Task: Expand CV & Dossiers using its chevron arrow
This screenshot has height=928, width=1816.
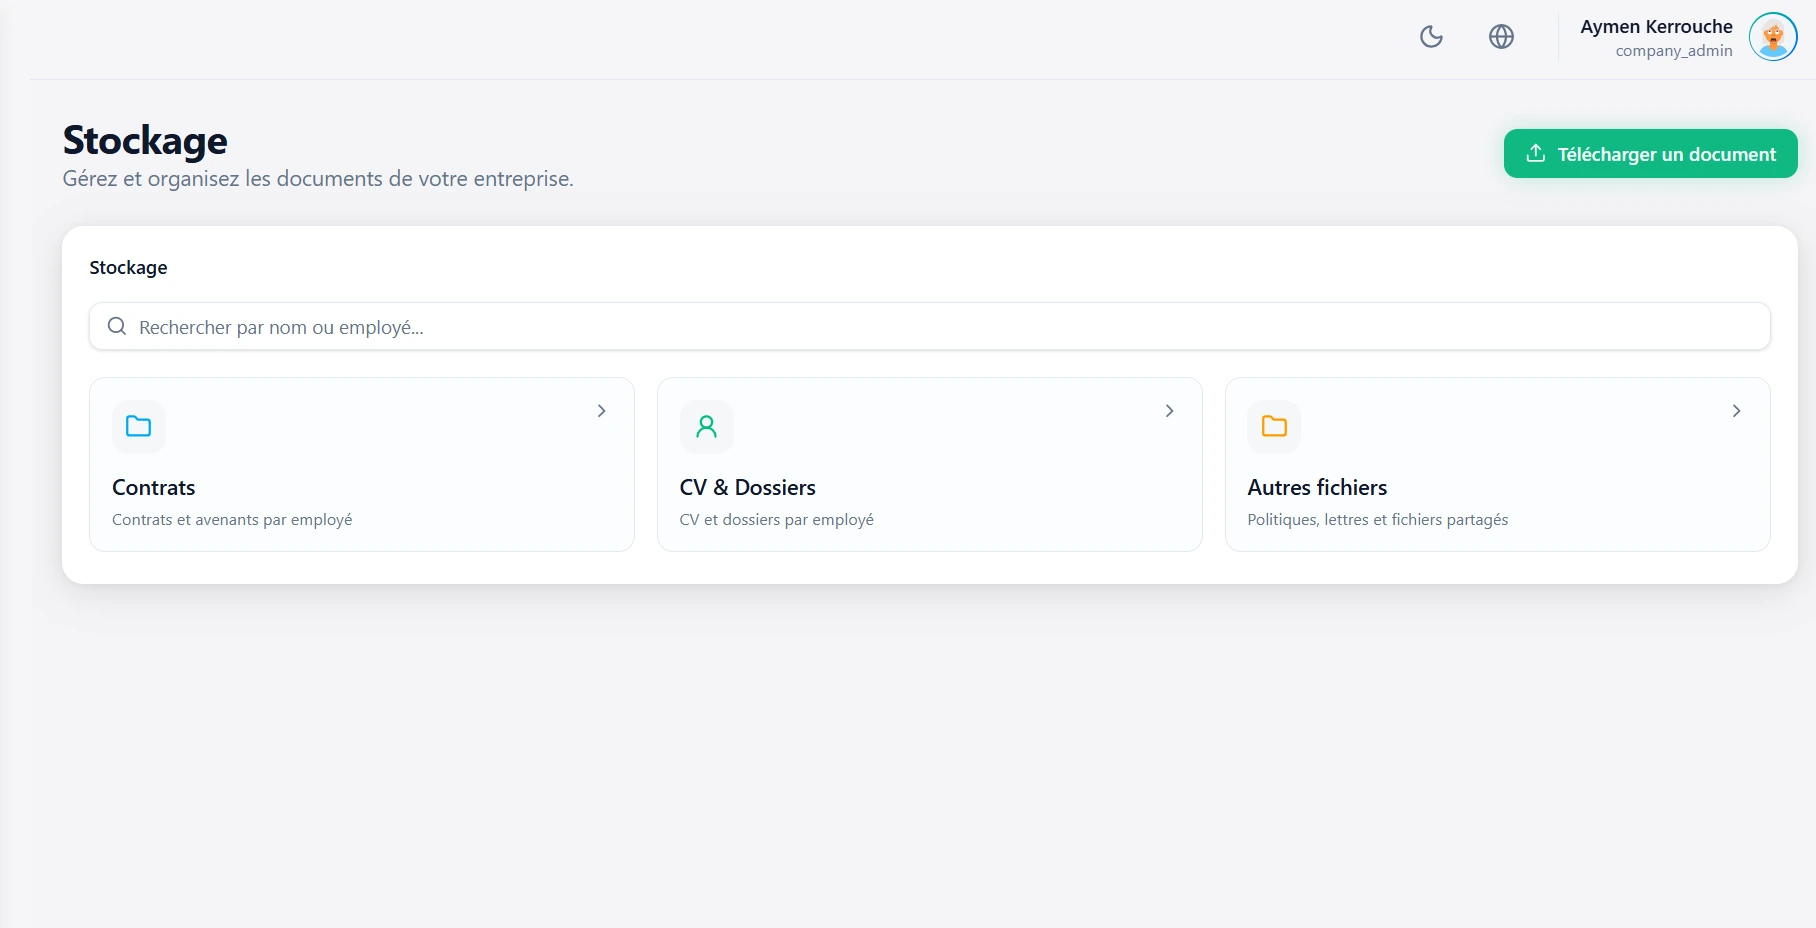Action: coord(1169,411)
